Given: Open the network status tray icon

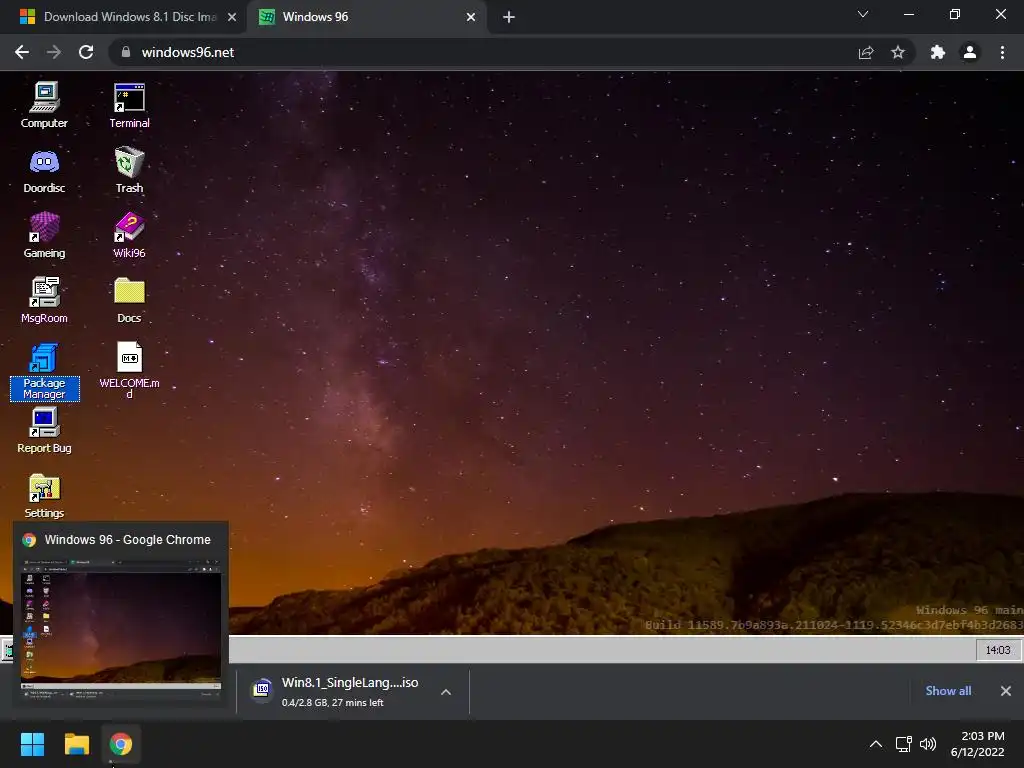Looking at the screenshot, I should click(x=904, y=744).
